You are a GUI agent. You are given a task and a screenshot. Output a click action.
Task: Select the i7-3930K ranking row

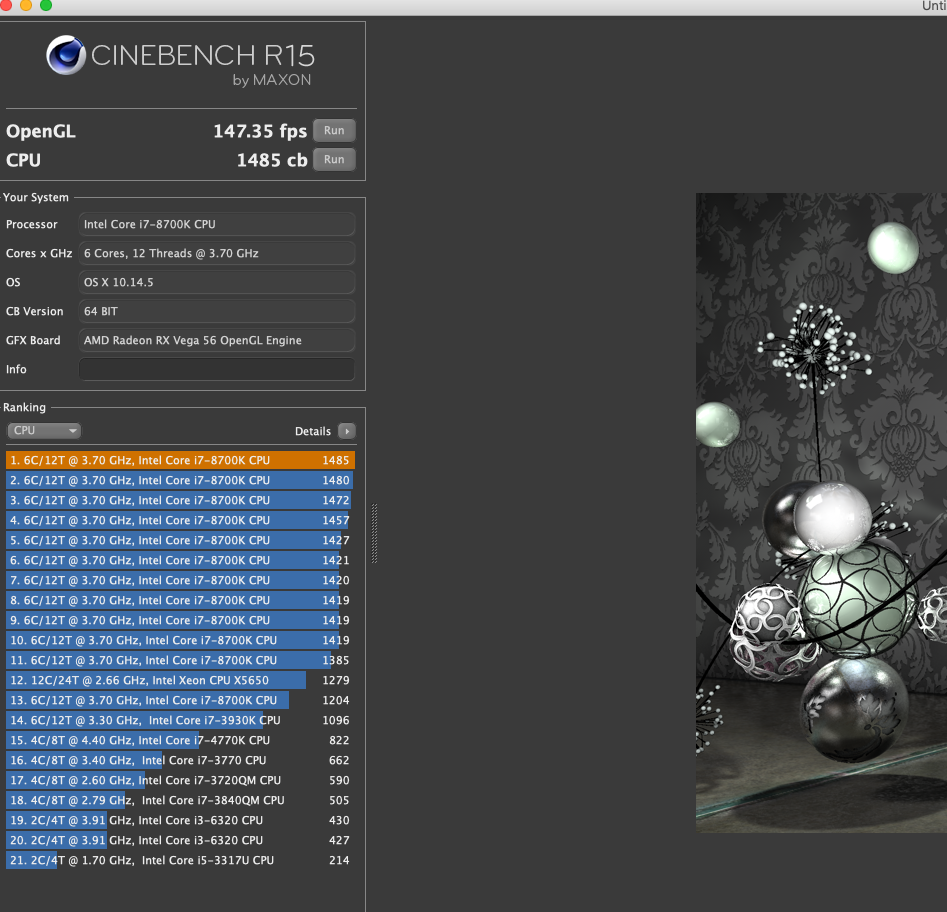(x=180, y=720)
